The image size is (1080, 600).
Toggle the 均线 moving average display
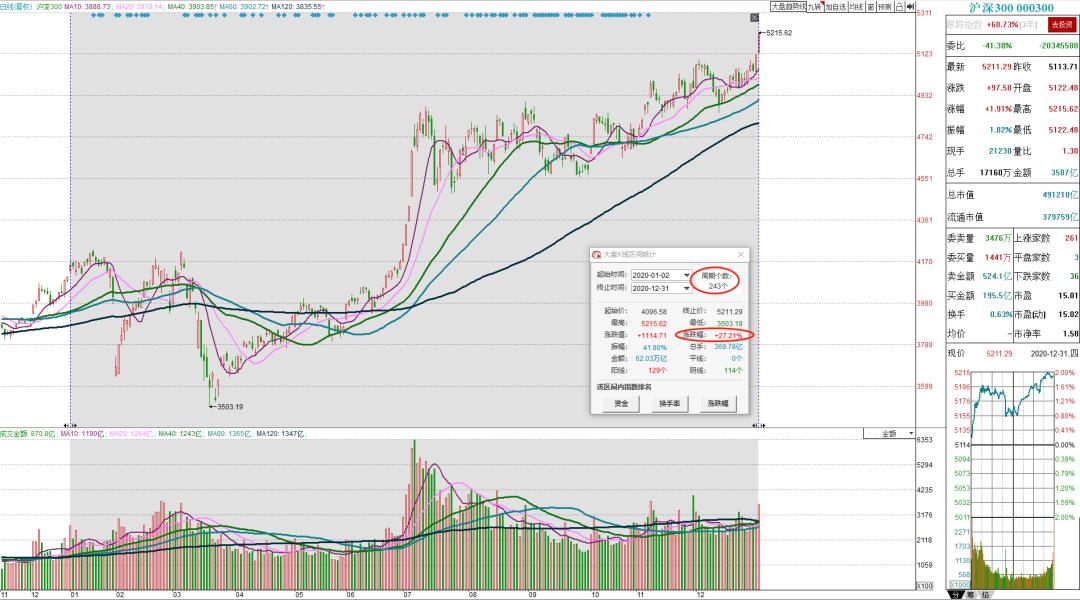point(855,6)
